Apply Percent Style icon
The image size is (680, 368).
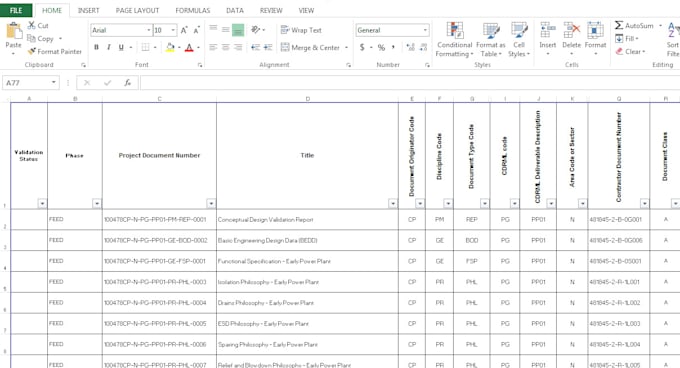point(381,47)
